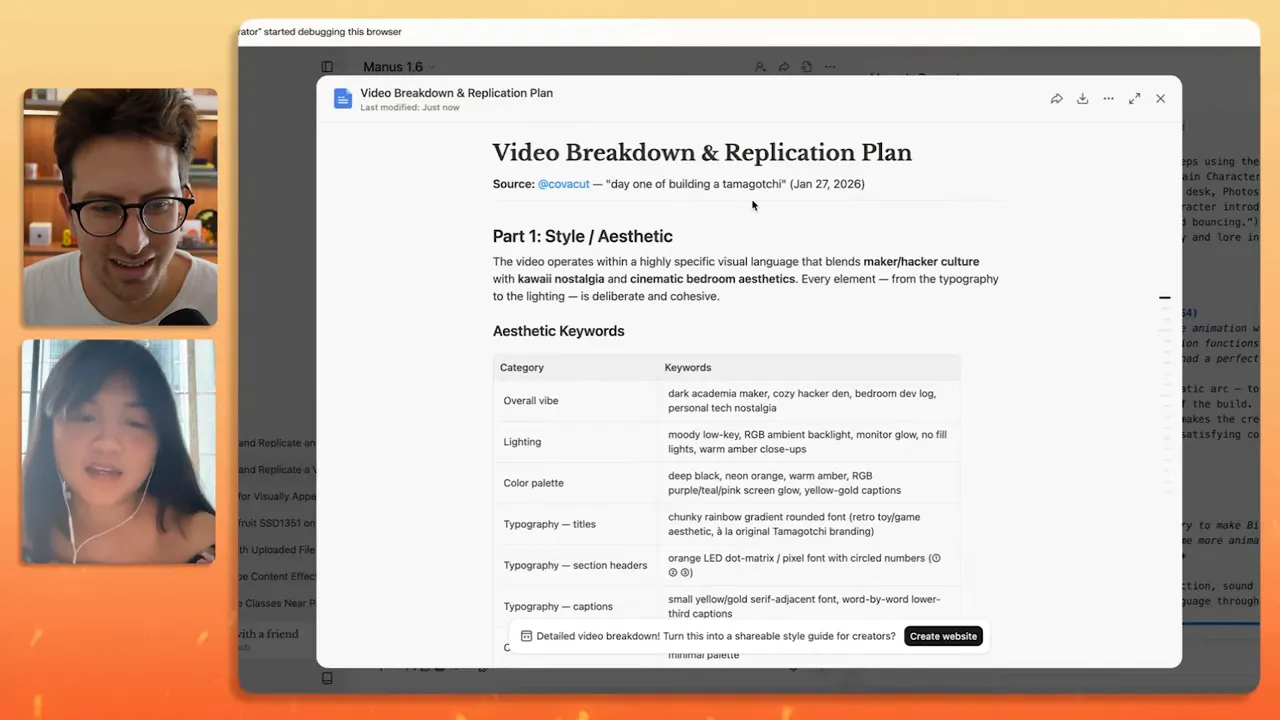The image size is (1280, 720).
Task: Open the @covacut source link
Action: [564, 184]
